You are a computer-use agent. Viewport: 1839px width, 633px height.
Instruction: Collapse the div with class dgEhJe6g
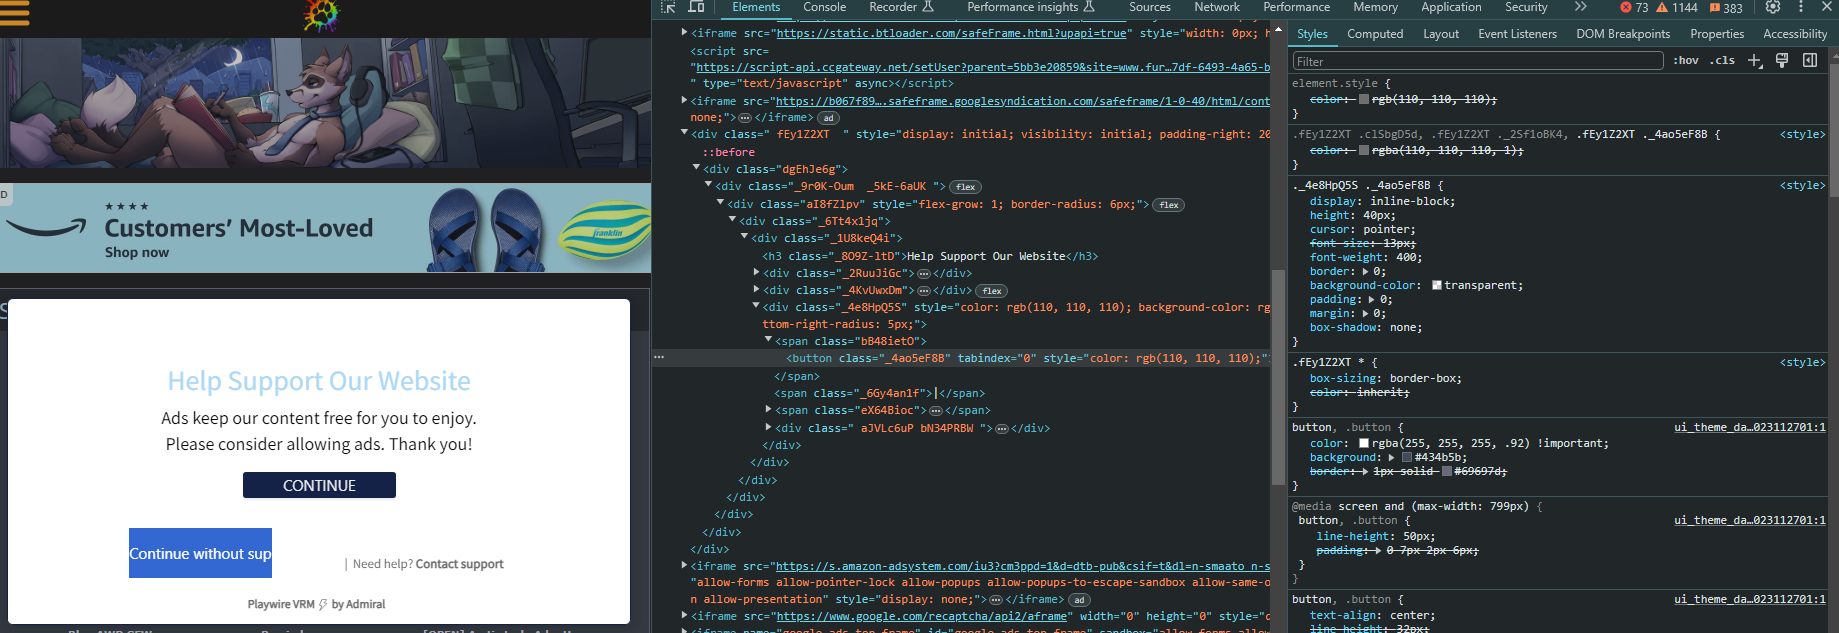point(697,169)
